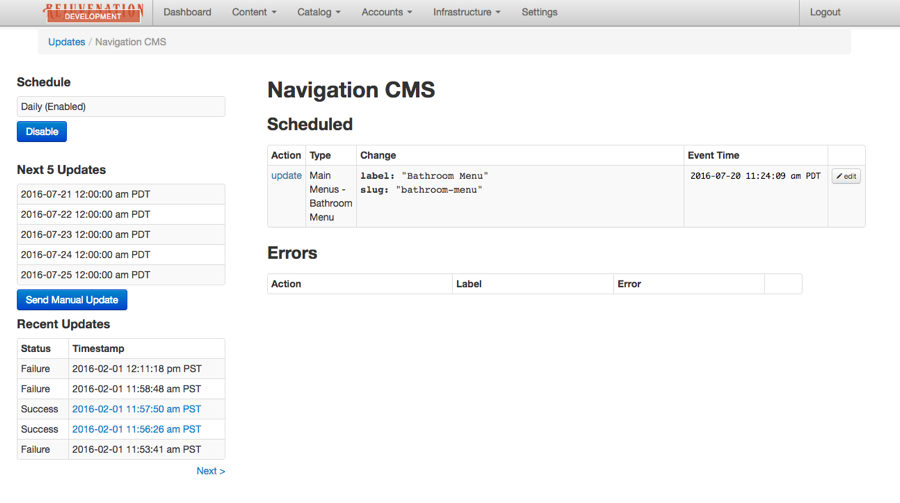Select the Daily (Enabled) schedule field
Viewport: 900px width, 503px height.
(121, 107)
